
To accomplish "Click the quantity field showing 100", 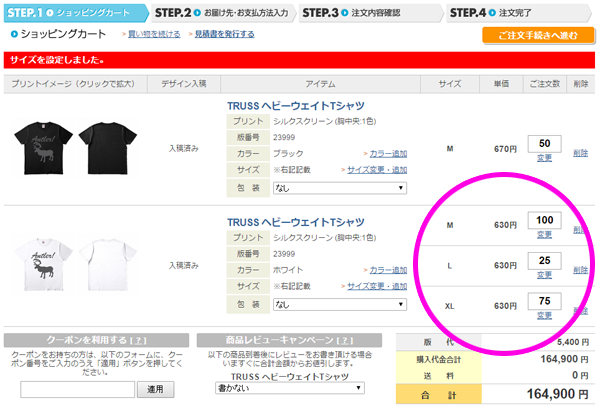I will [x=545, y=220].
